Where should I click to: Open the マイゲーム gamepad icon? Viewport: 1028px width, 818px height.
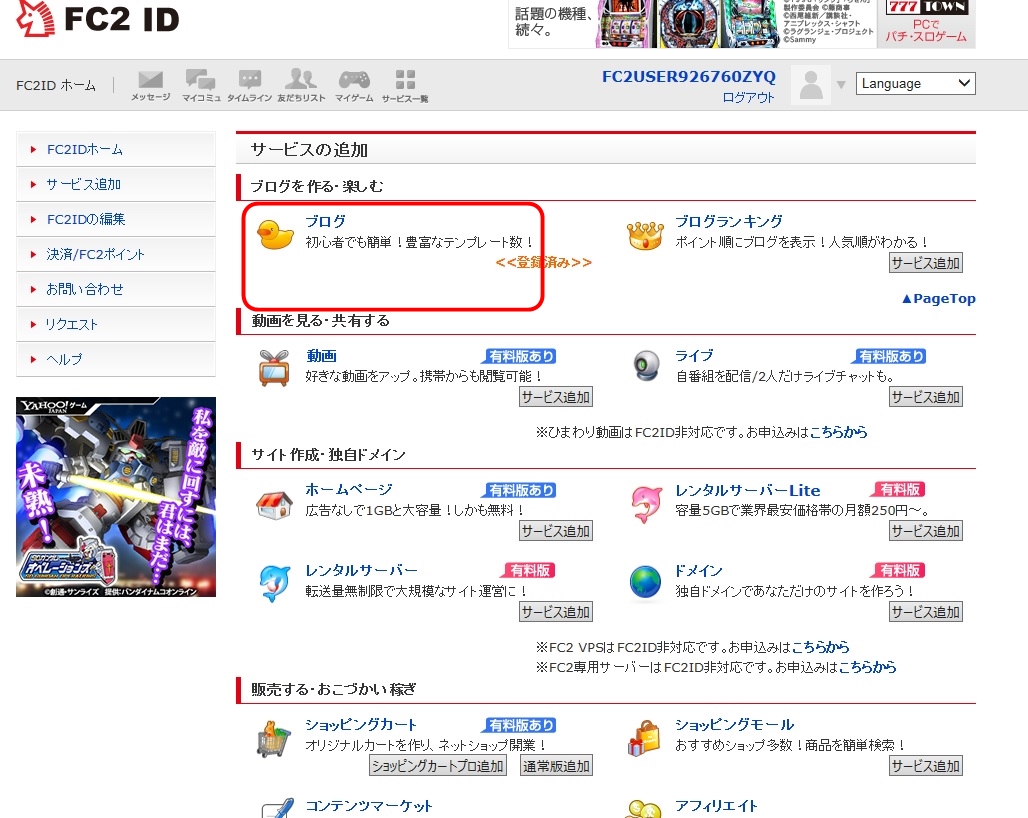354,85
